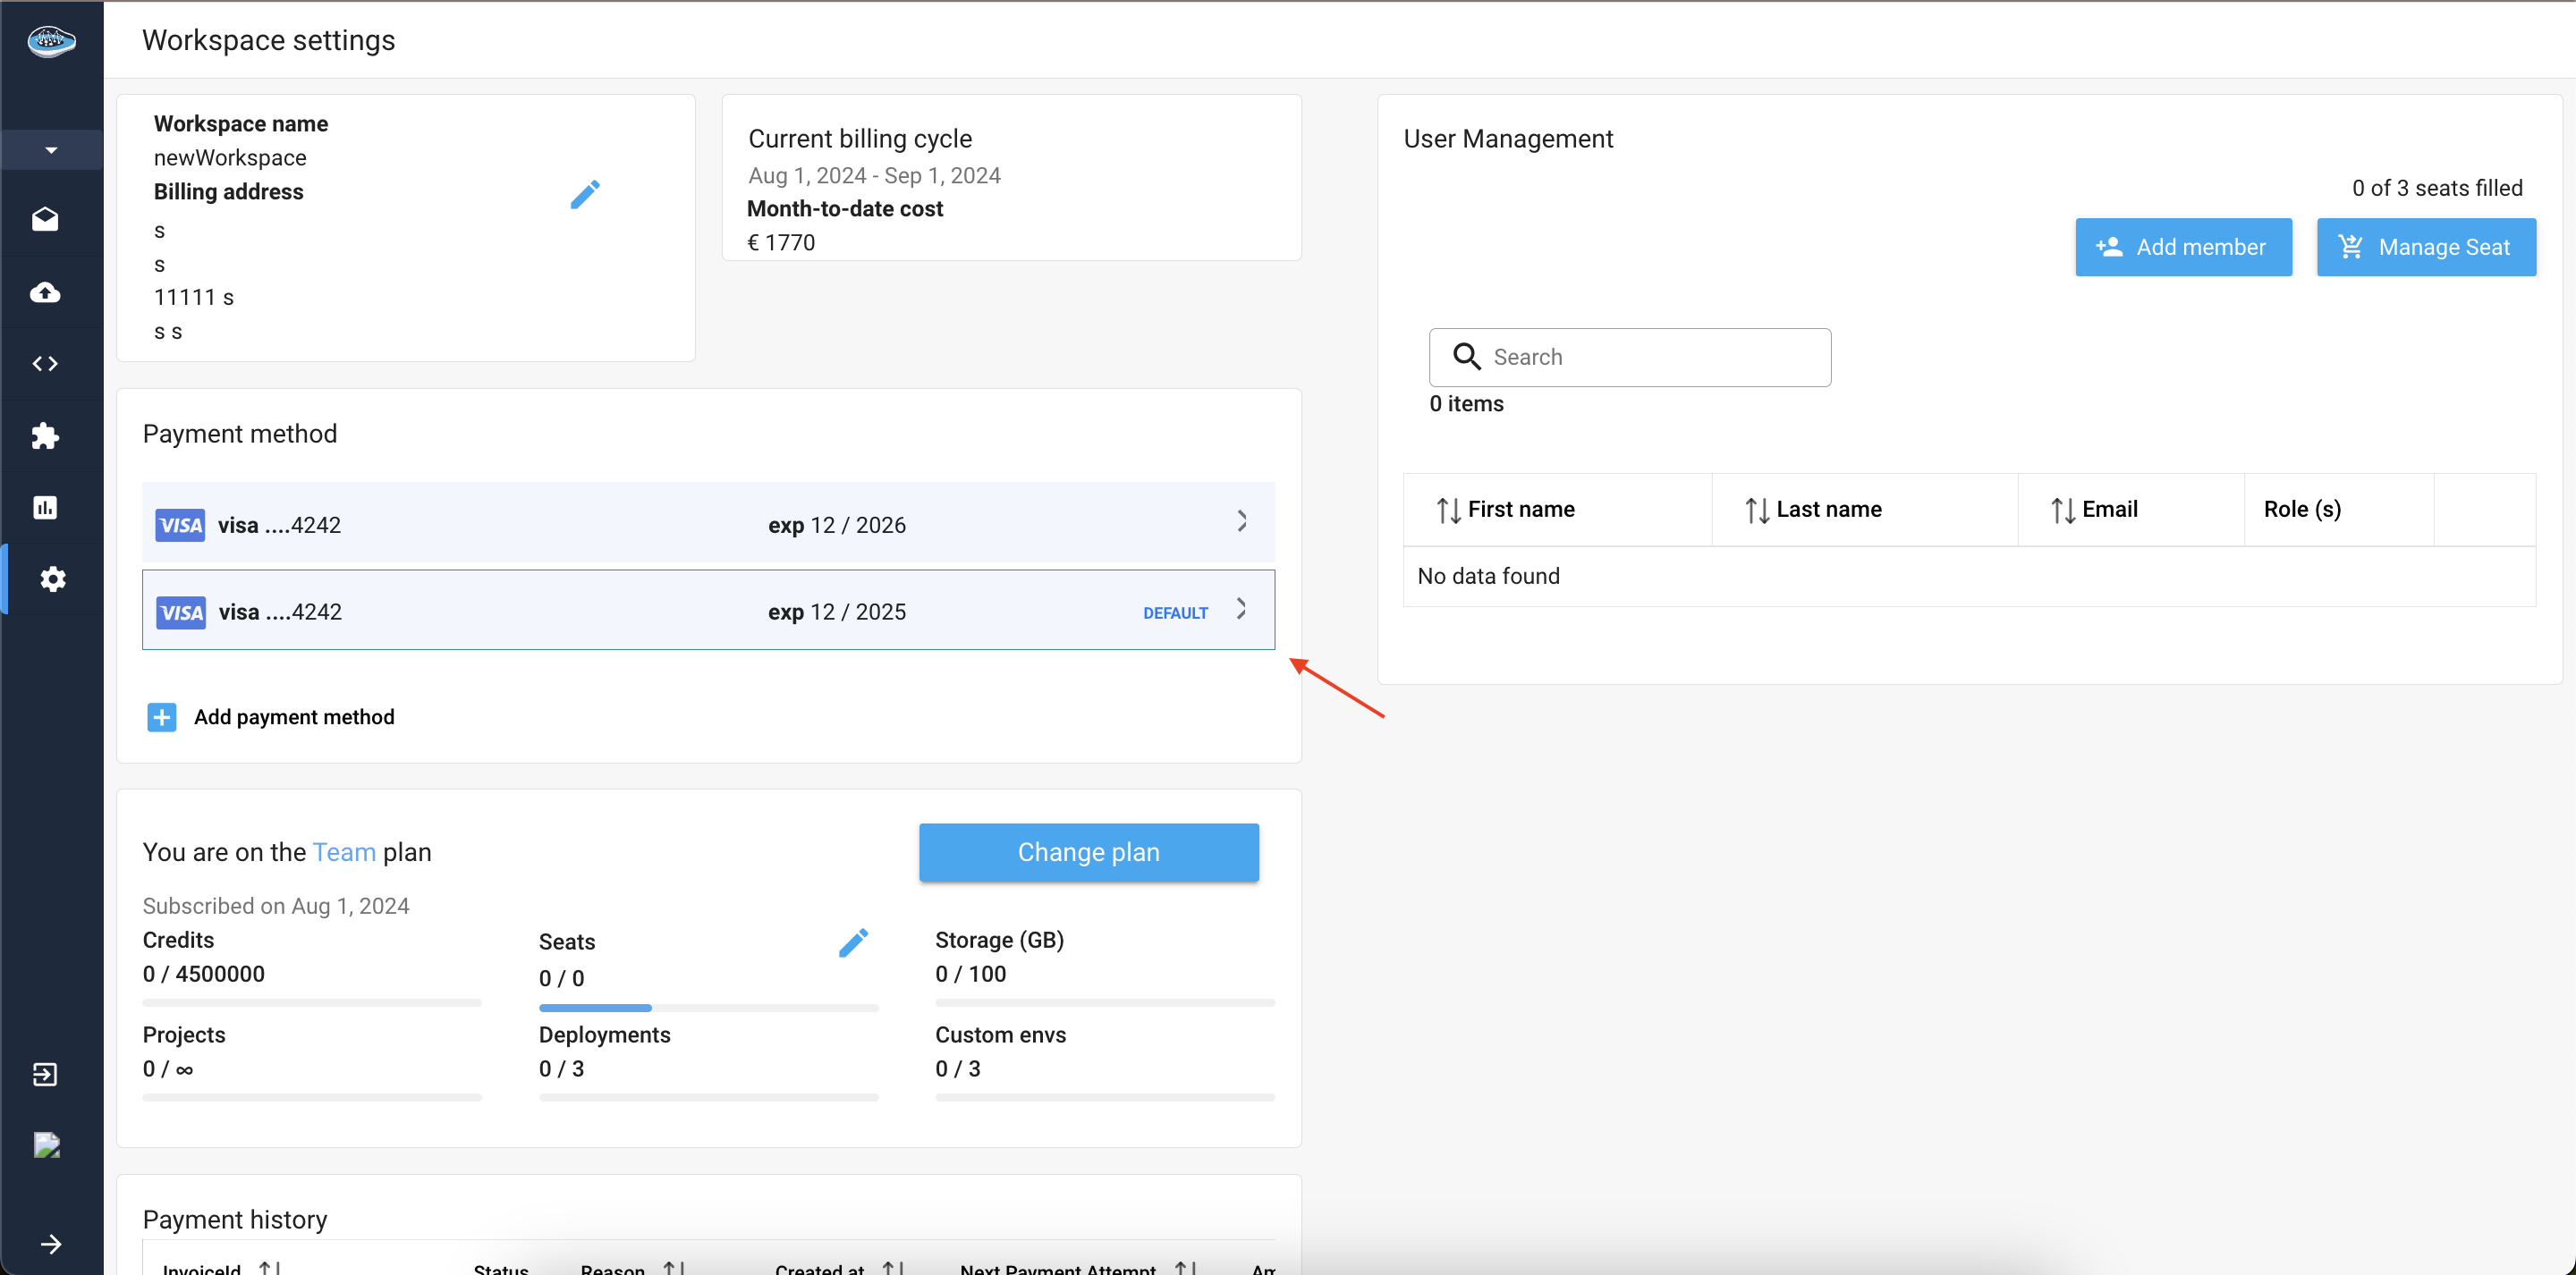Click the user avatar image in sidebar
2576x1275 pixels.
pyautogui.click(x=47, y=1145)
